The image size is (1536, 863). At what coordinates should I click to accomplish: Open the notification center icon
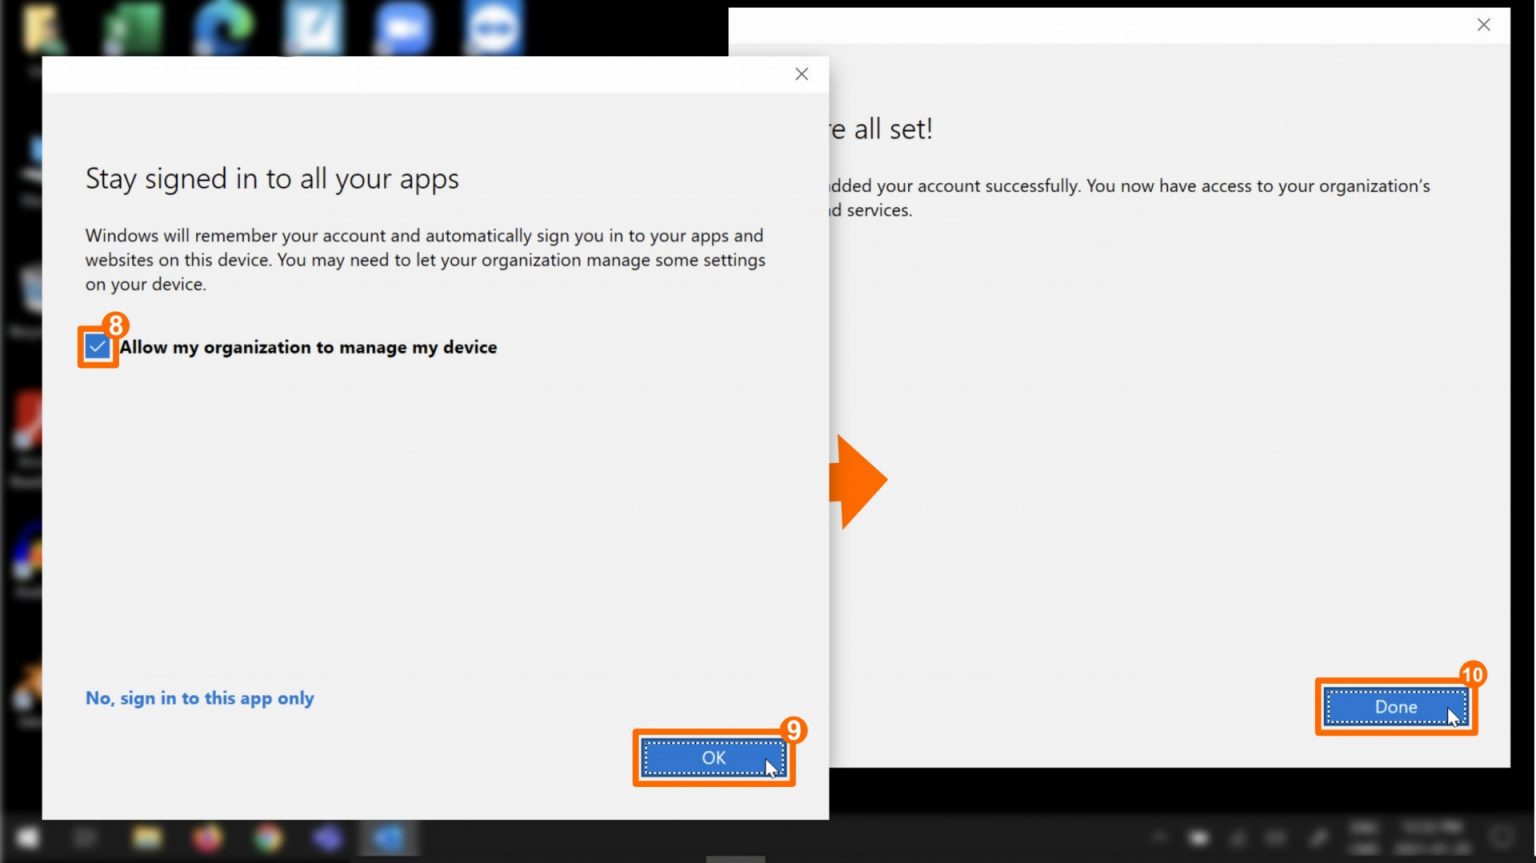click(x=1503, y=837)
